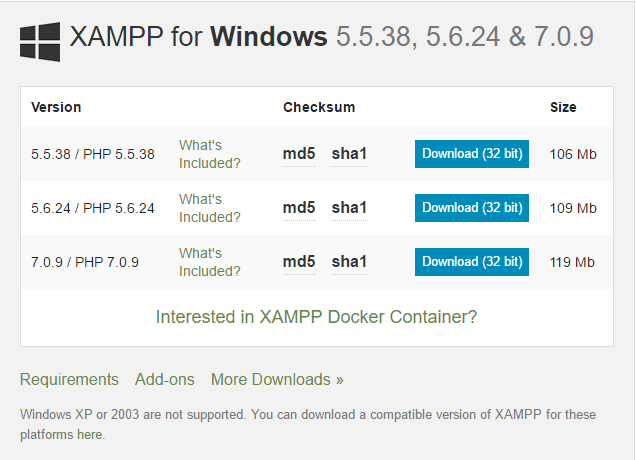Viewport: 636px width, 460px height.
Task: Expand More Downloads link
Action: [277, 380]
